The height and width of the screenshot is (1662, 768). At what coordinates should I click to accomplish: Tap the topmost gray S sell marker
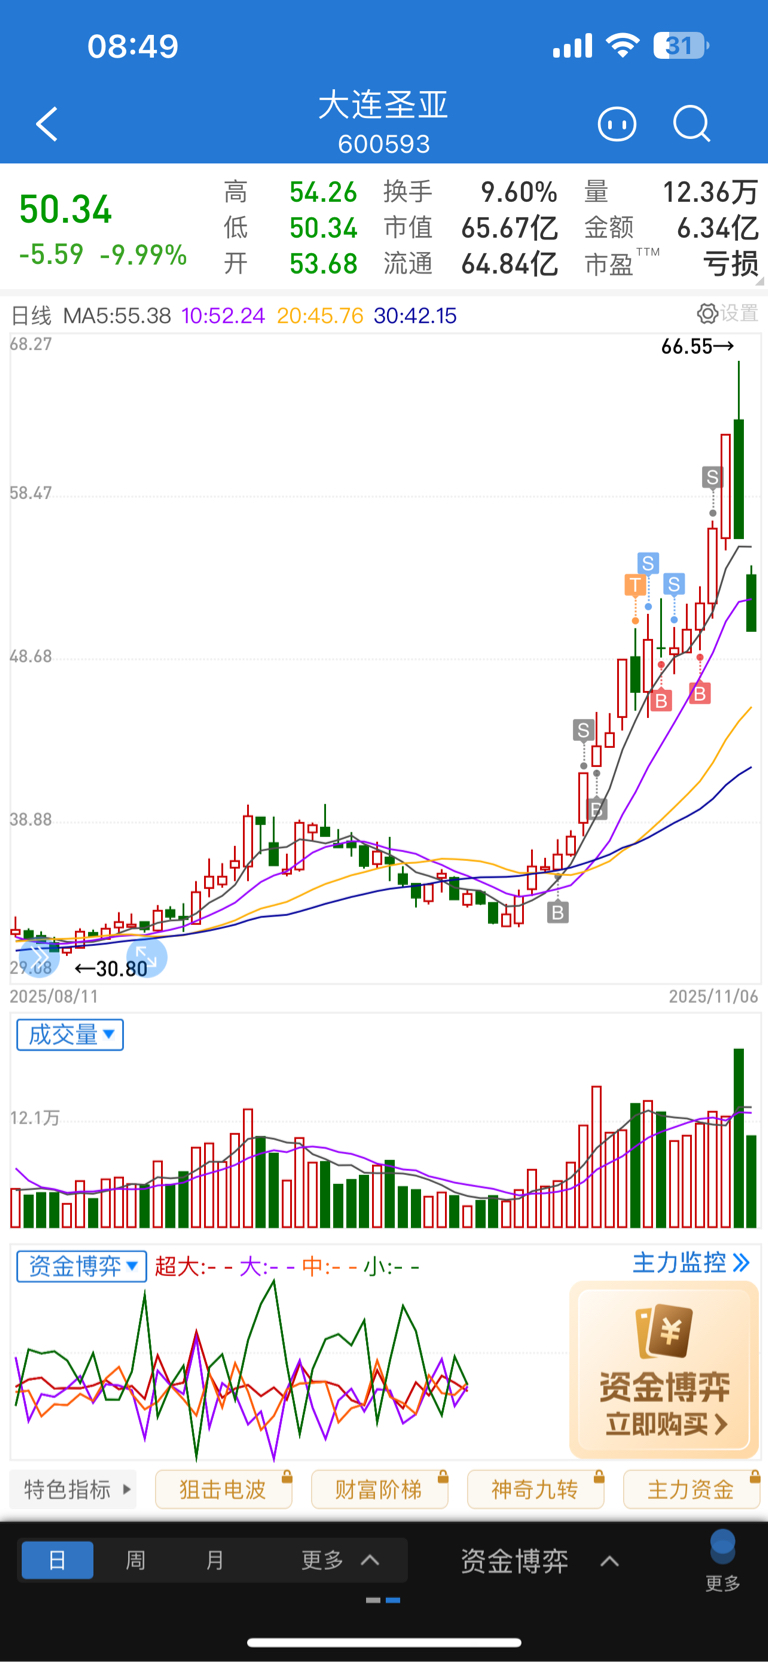click(x=712, y=477)
